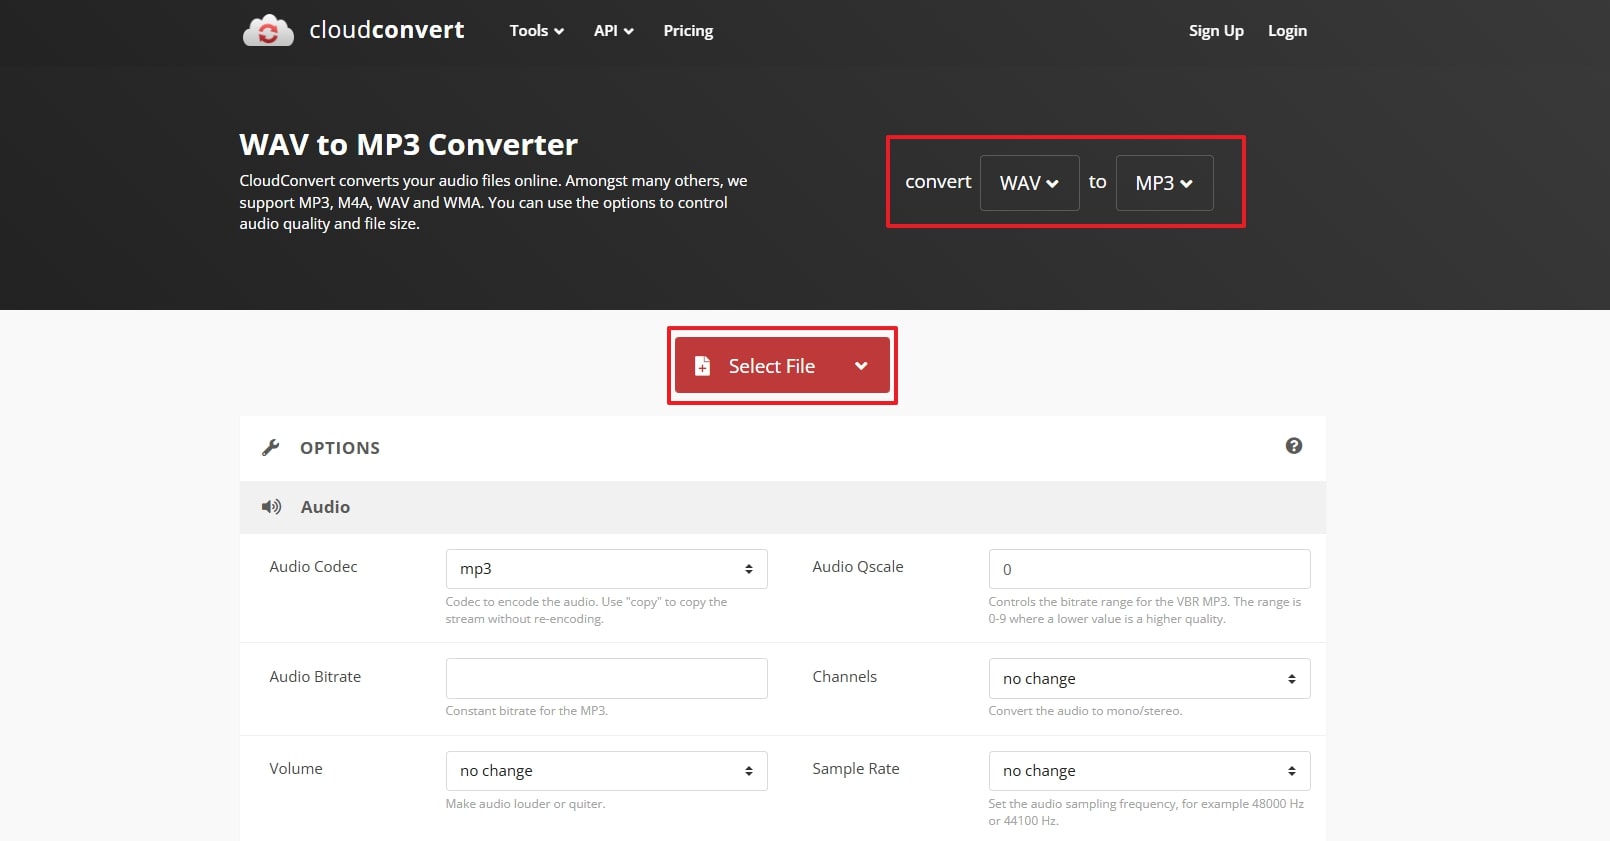The width and height of the screenshot is (1610, 841).
Task: Open the Sample Rate selector
Action: (1149, 771)
